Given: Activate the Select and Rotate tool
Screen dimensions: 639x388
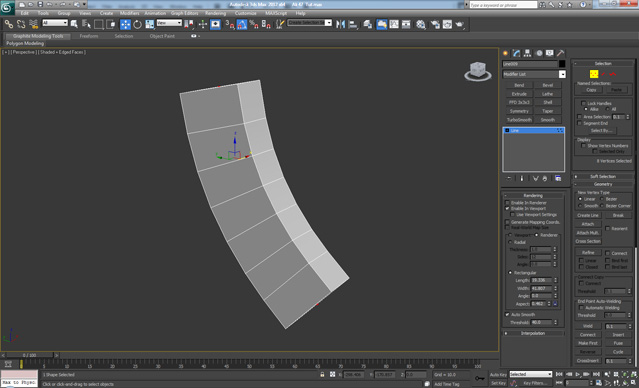Looking at the screenshot, I should 138,24.
